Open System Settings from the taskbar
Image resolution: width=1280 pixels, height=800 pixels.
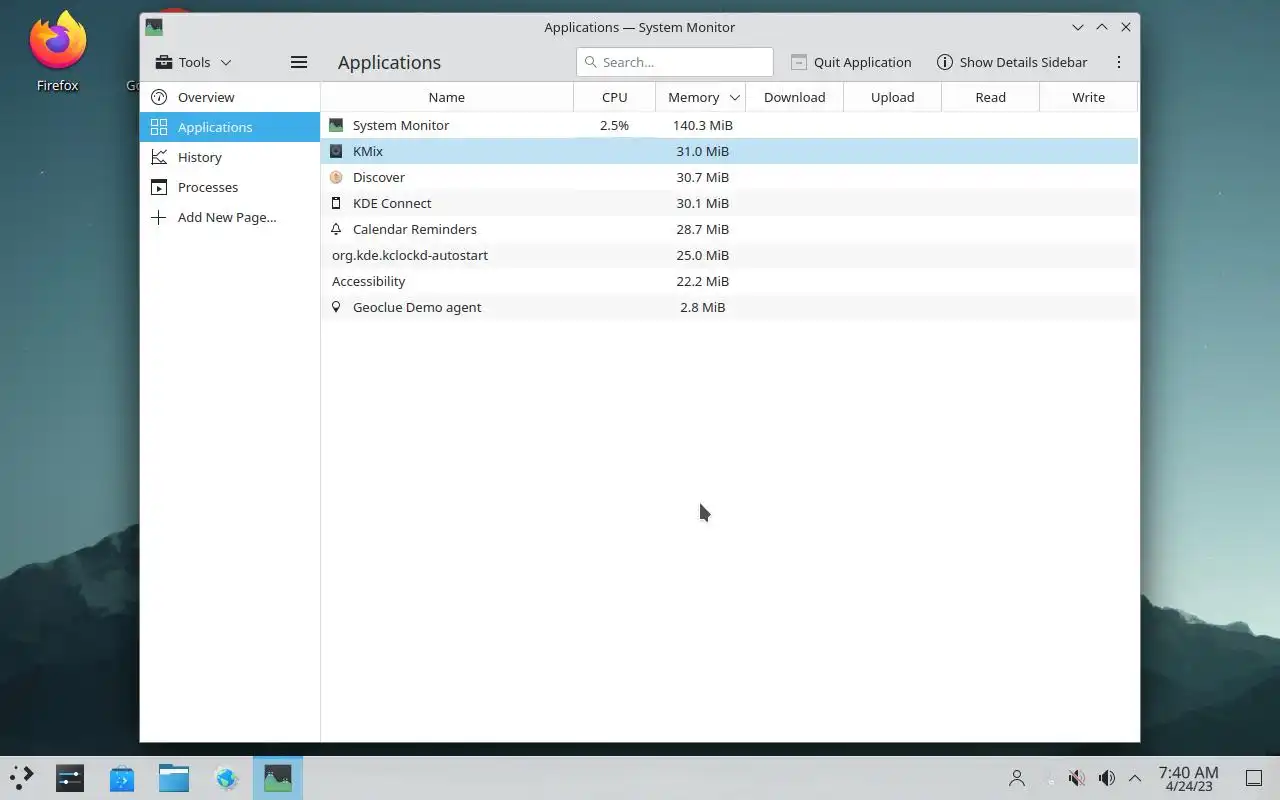coord(70,778)
